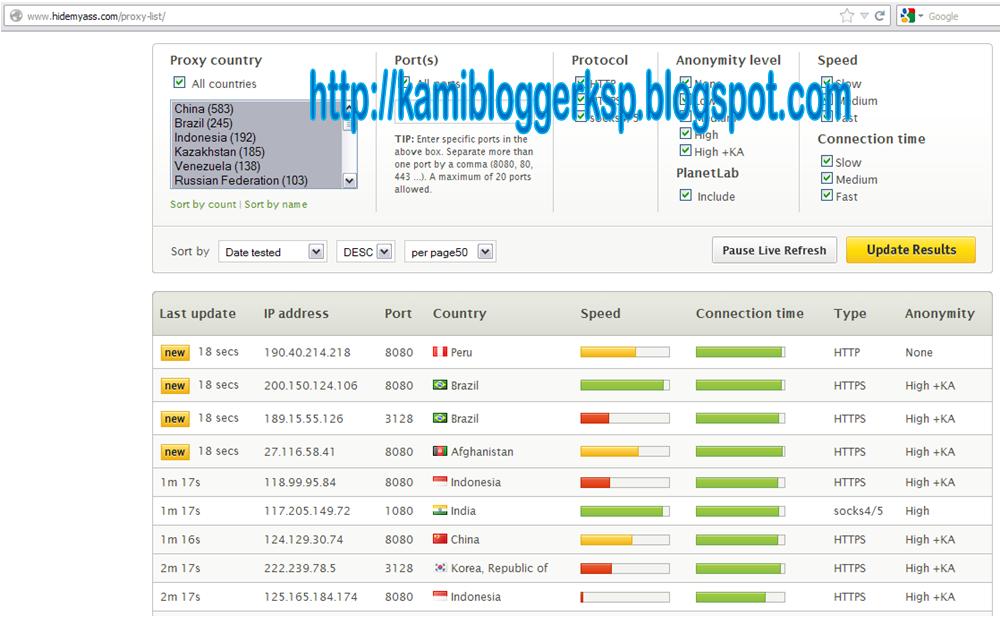This screenshot has height=620, width=1001.
Task: Click the China flag icon
Action: click(x=440, y=538)
